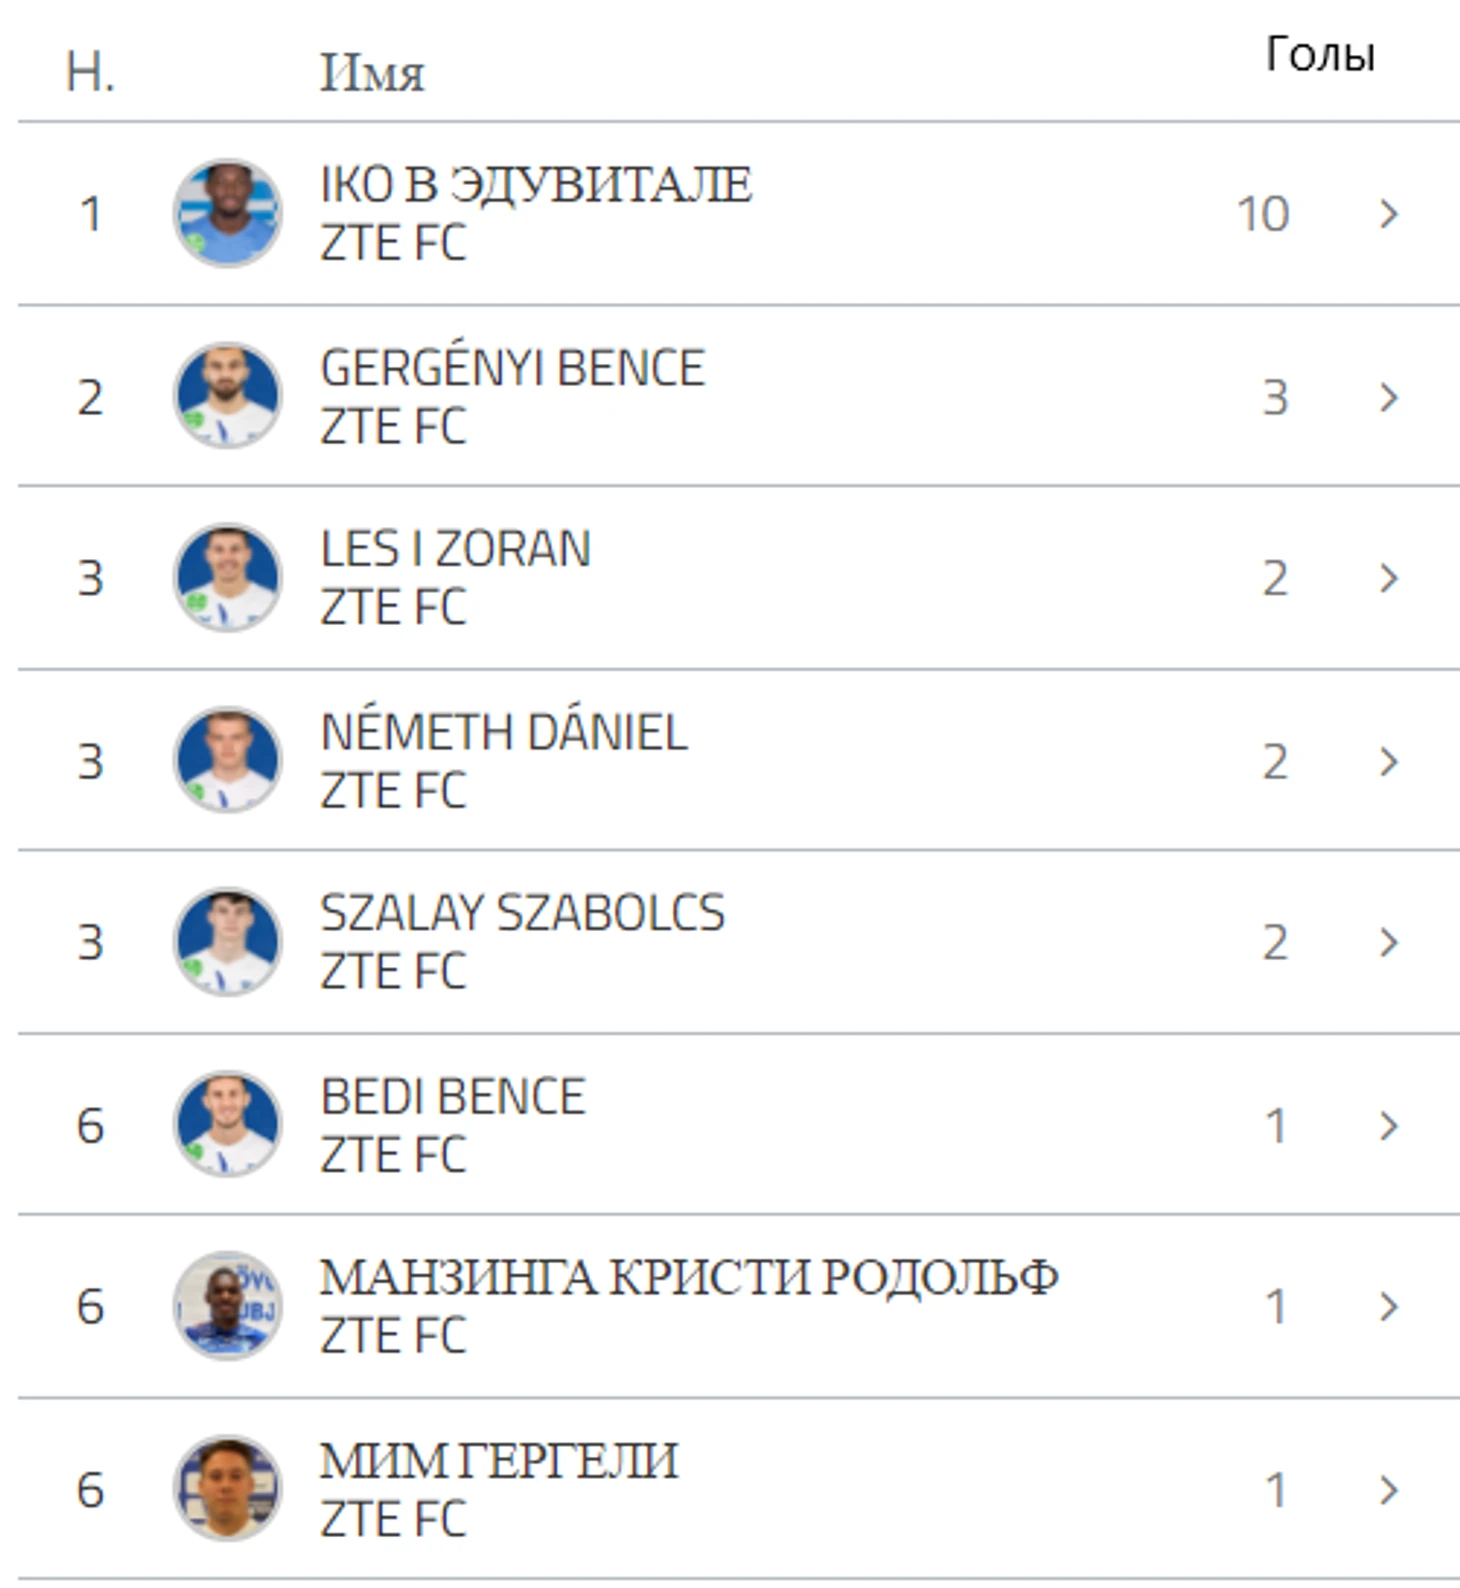Click the Имя column header
The image size is (1460, 1588).
372,73
